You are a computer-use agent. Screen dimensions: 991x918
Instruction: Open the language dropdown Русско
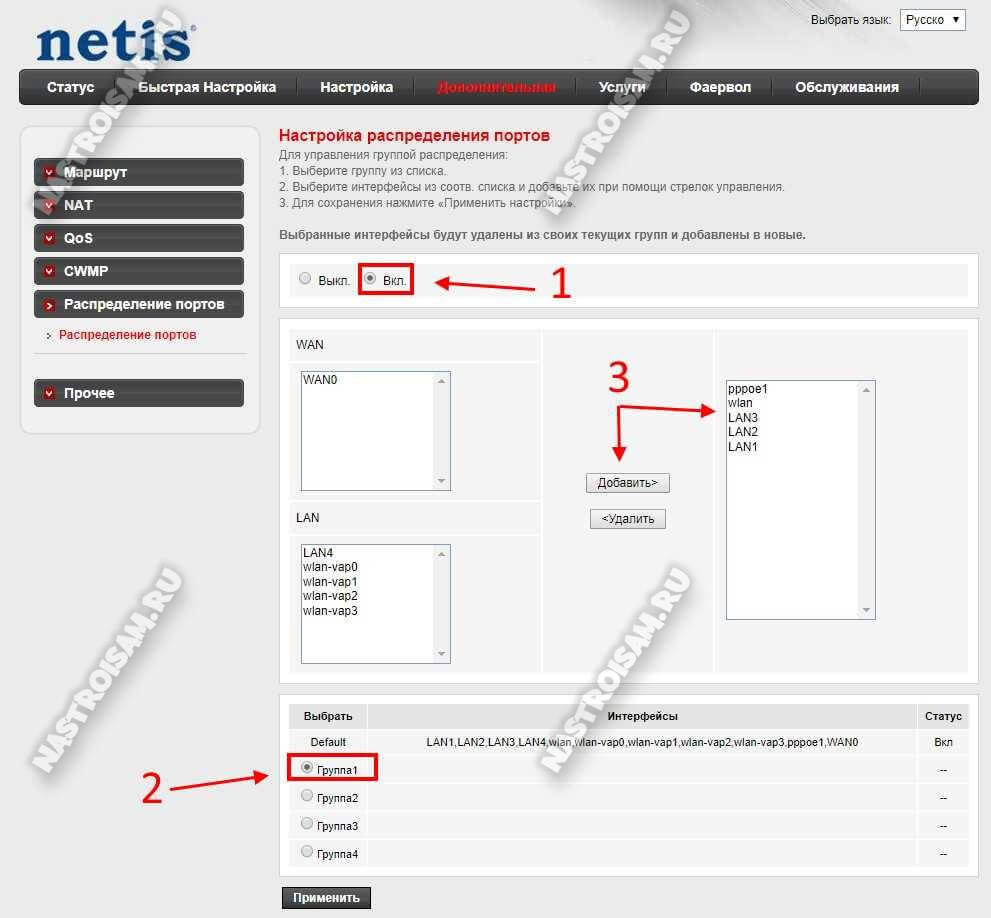point(932,20)
